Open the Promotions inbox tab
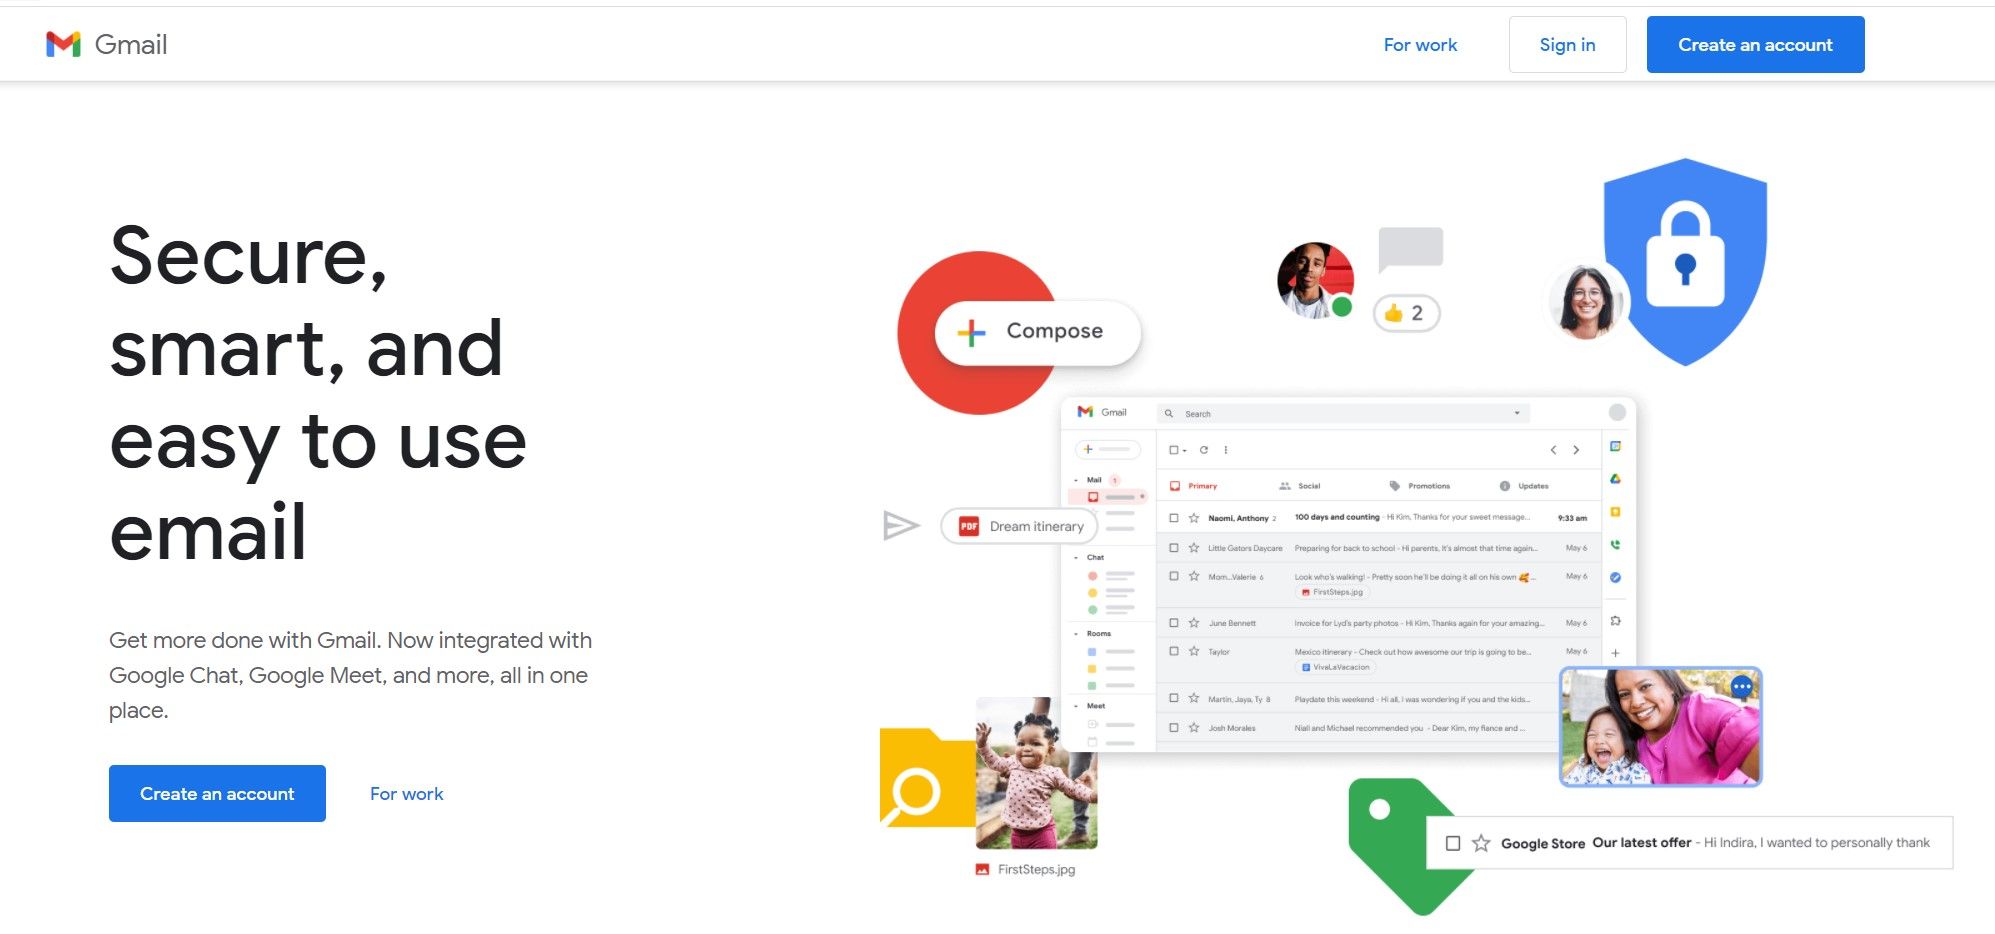1995x934 pixels. (x=1420, y=486)
